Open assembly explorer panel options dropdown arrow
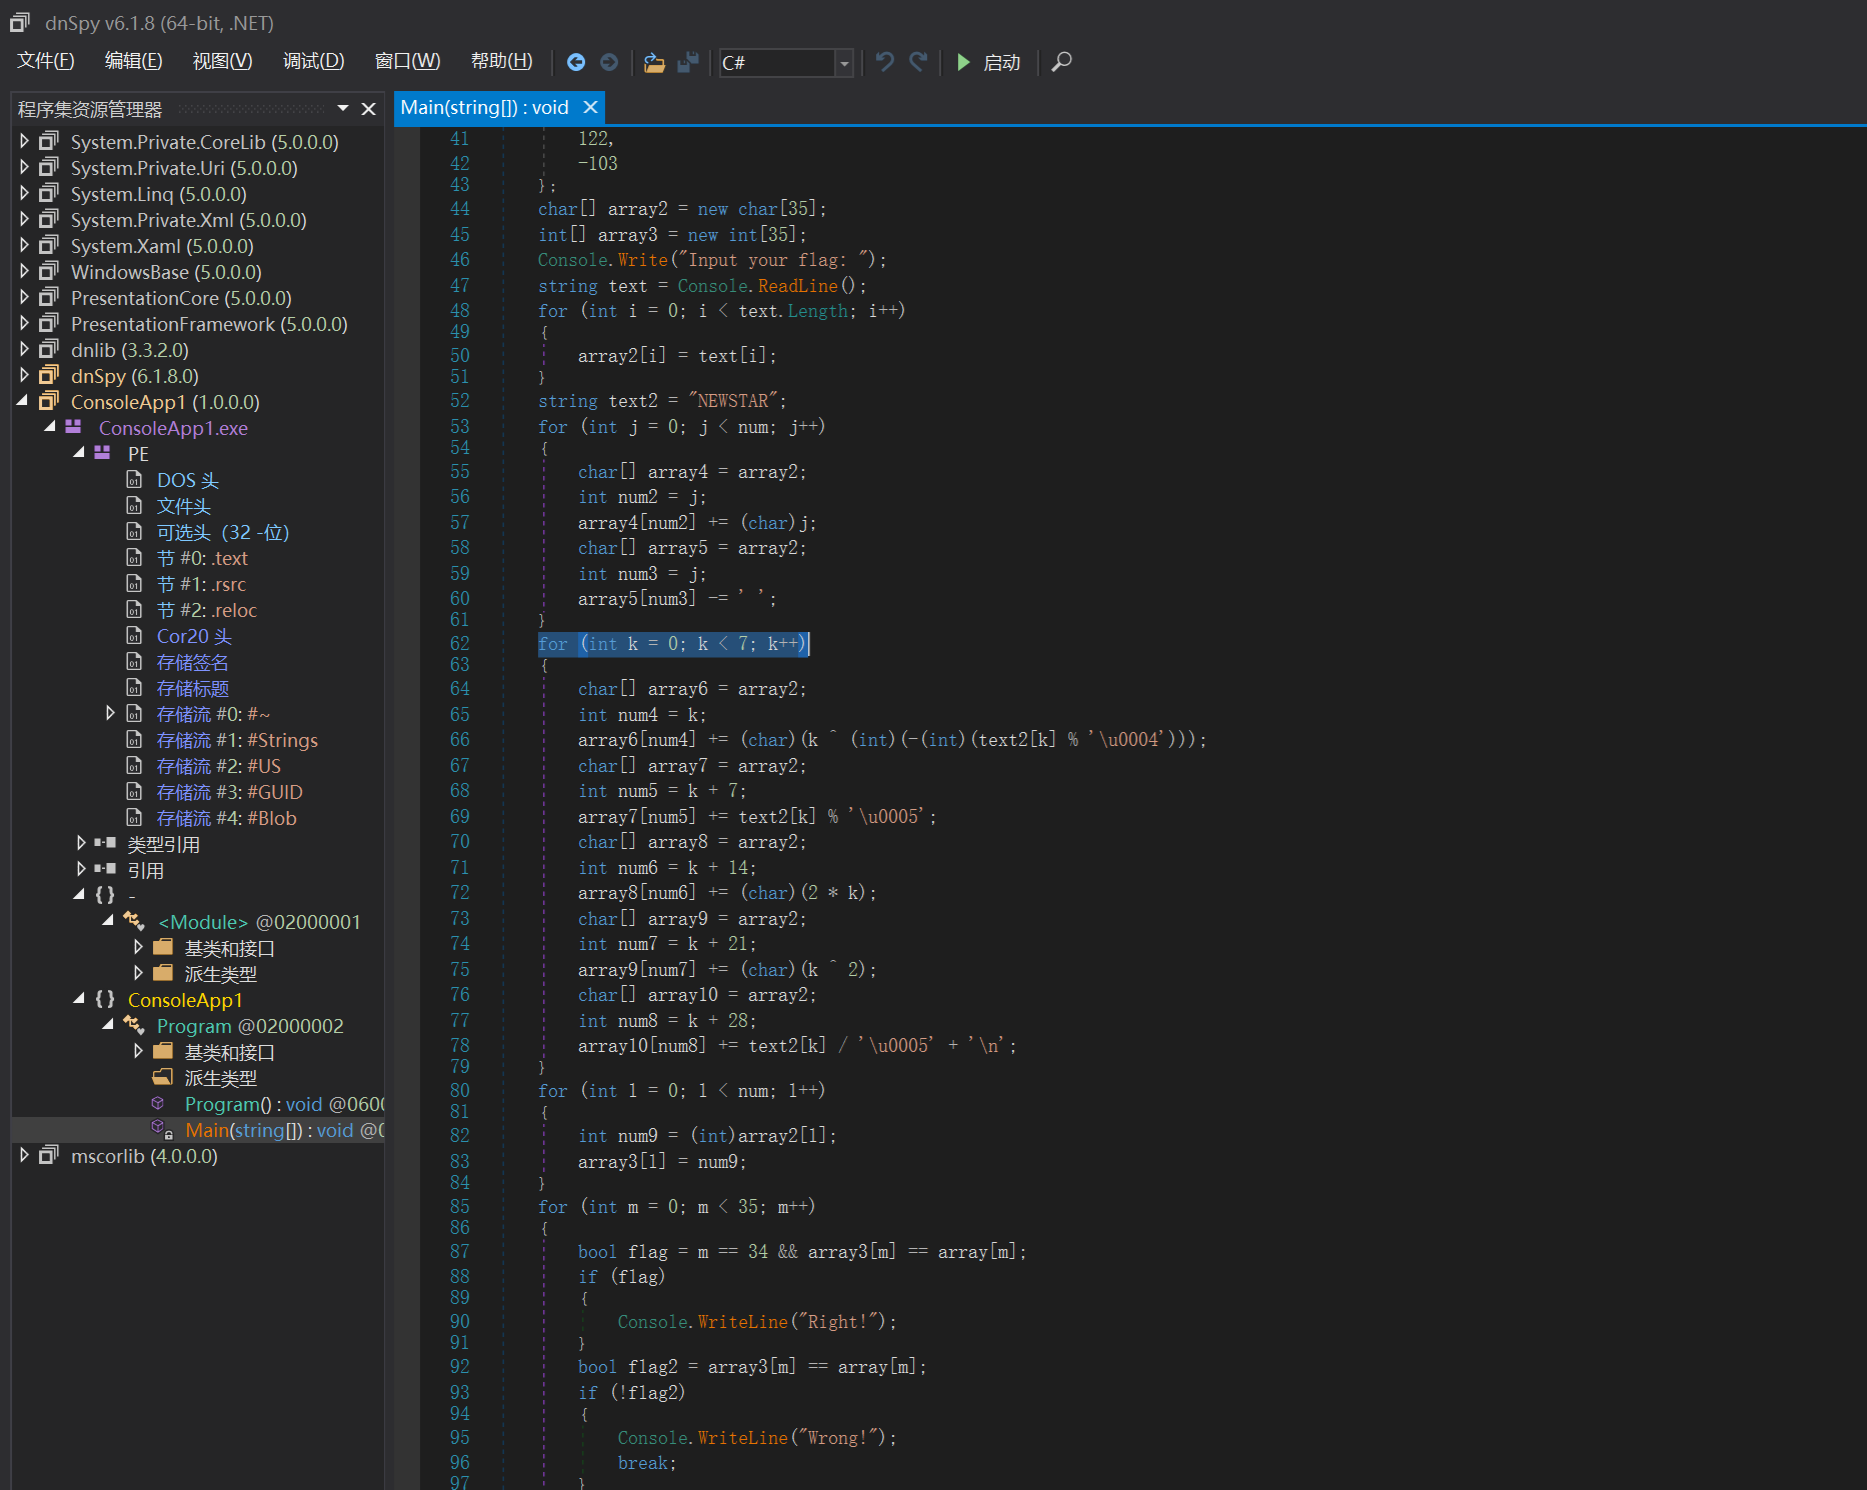 coord(343,109)
